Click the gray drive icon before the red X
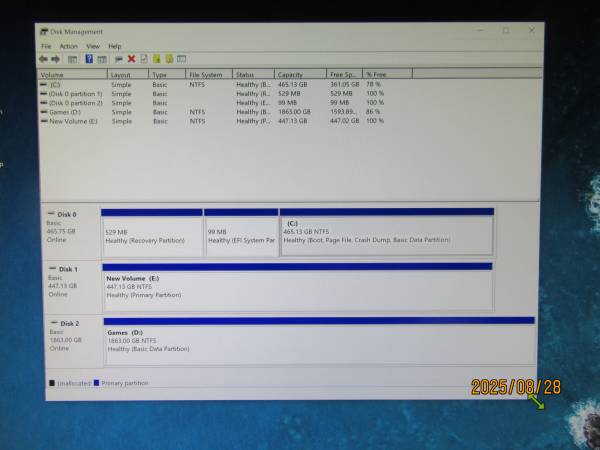Image resolution: width=600 pixels, height=450 pixels. (x=119, y=59)
